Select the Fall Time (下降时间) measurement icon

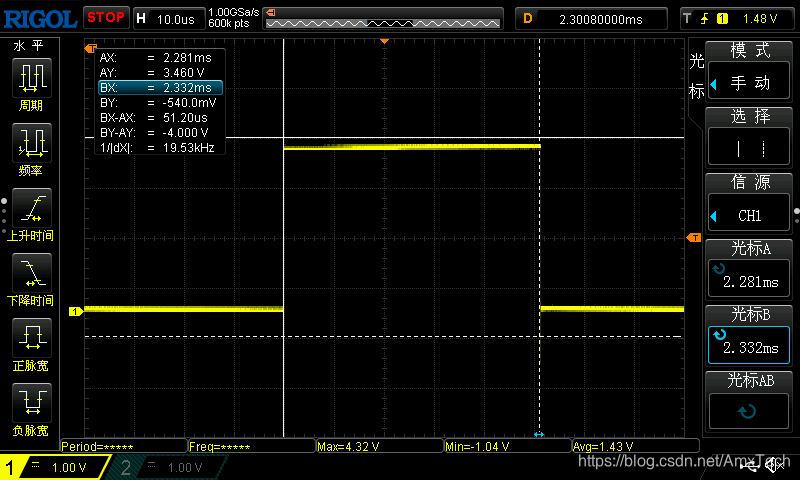(32, 273)
